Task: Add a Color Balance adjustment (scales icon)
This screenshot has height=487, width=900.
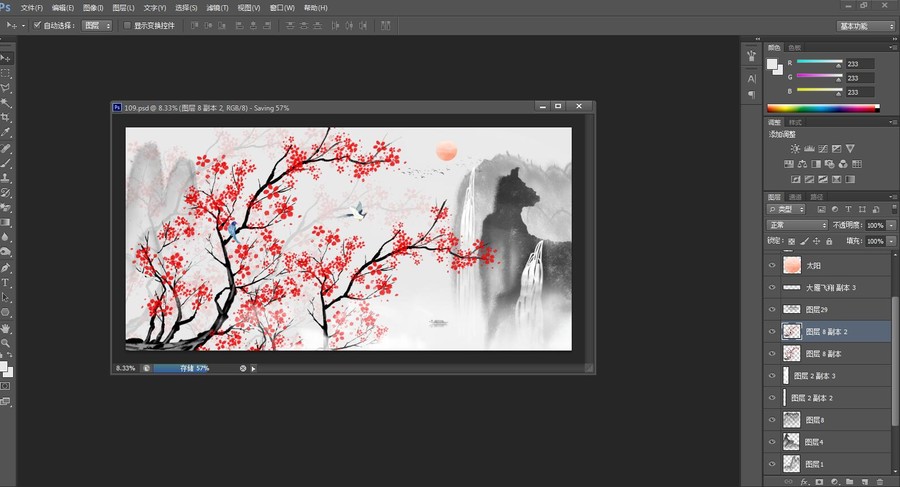Action: click(802, 164)
